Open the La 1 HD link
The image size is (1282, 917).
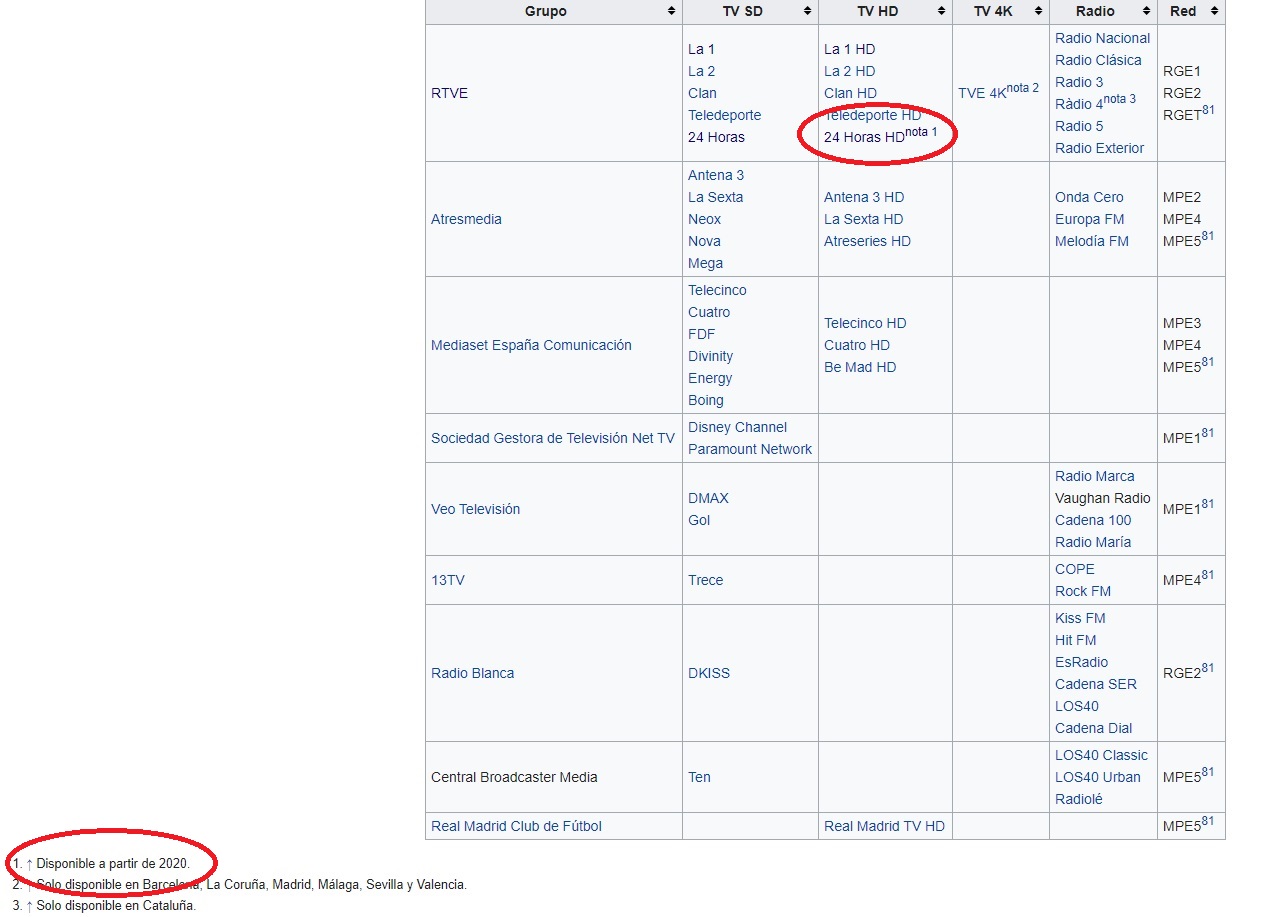[x=850, y=49]
